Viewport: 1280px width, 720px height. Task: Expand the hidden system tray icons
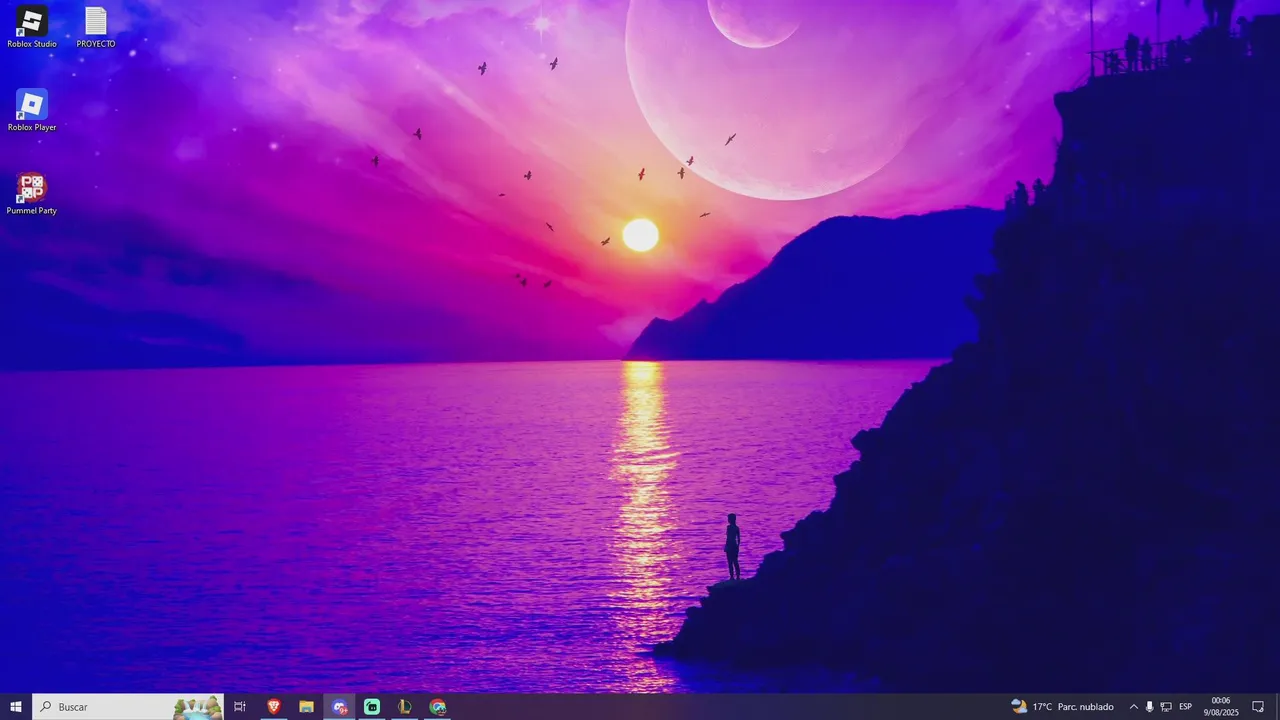(x=1133, y=707)
